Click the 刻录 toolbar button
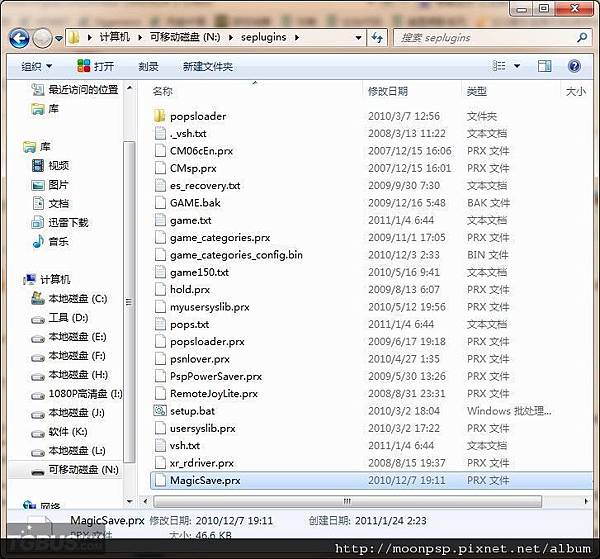The image size is (600, 559). click(148, 67)
